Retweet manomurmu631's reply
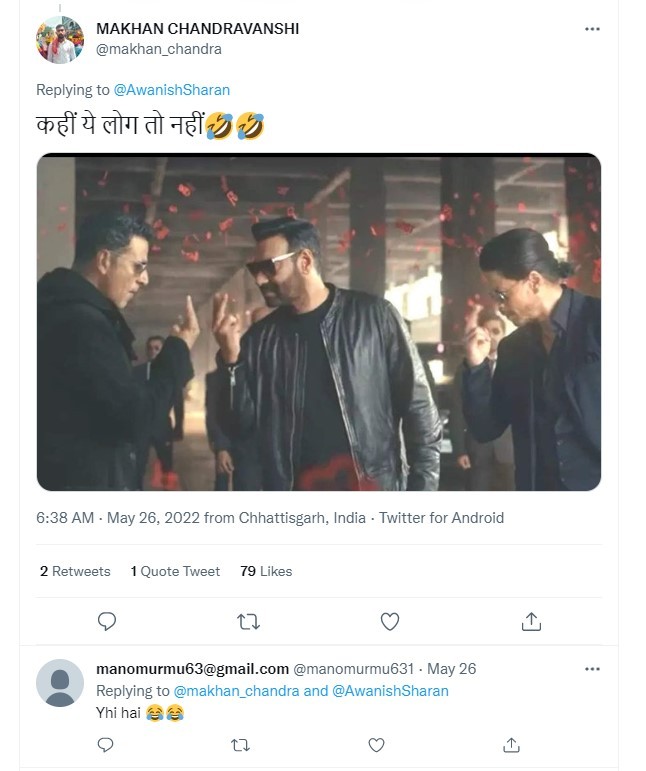 click(x=240, y=745)
